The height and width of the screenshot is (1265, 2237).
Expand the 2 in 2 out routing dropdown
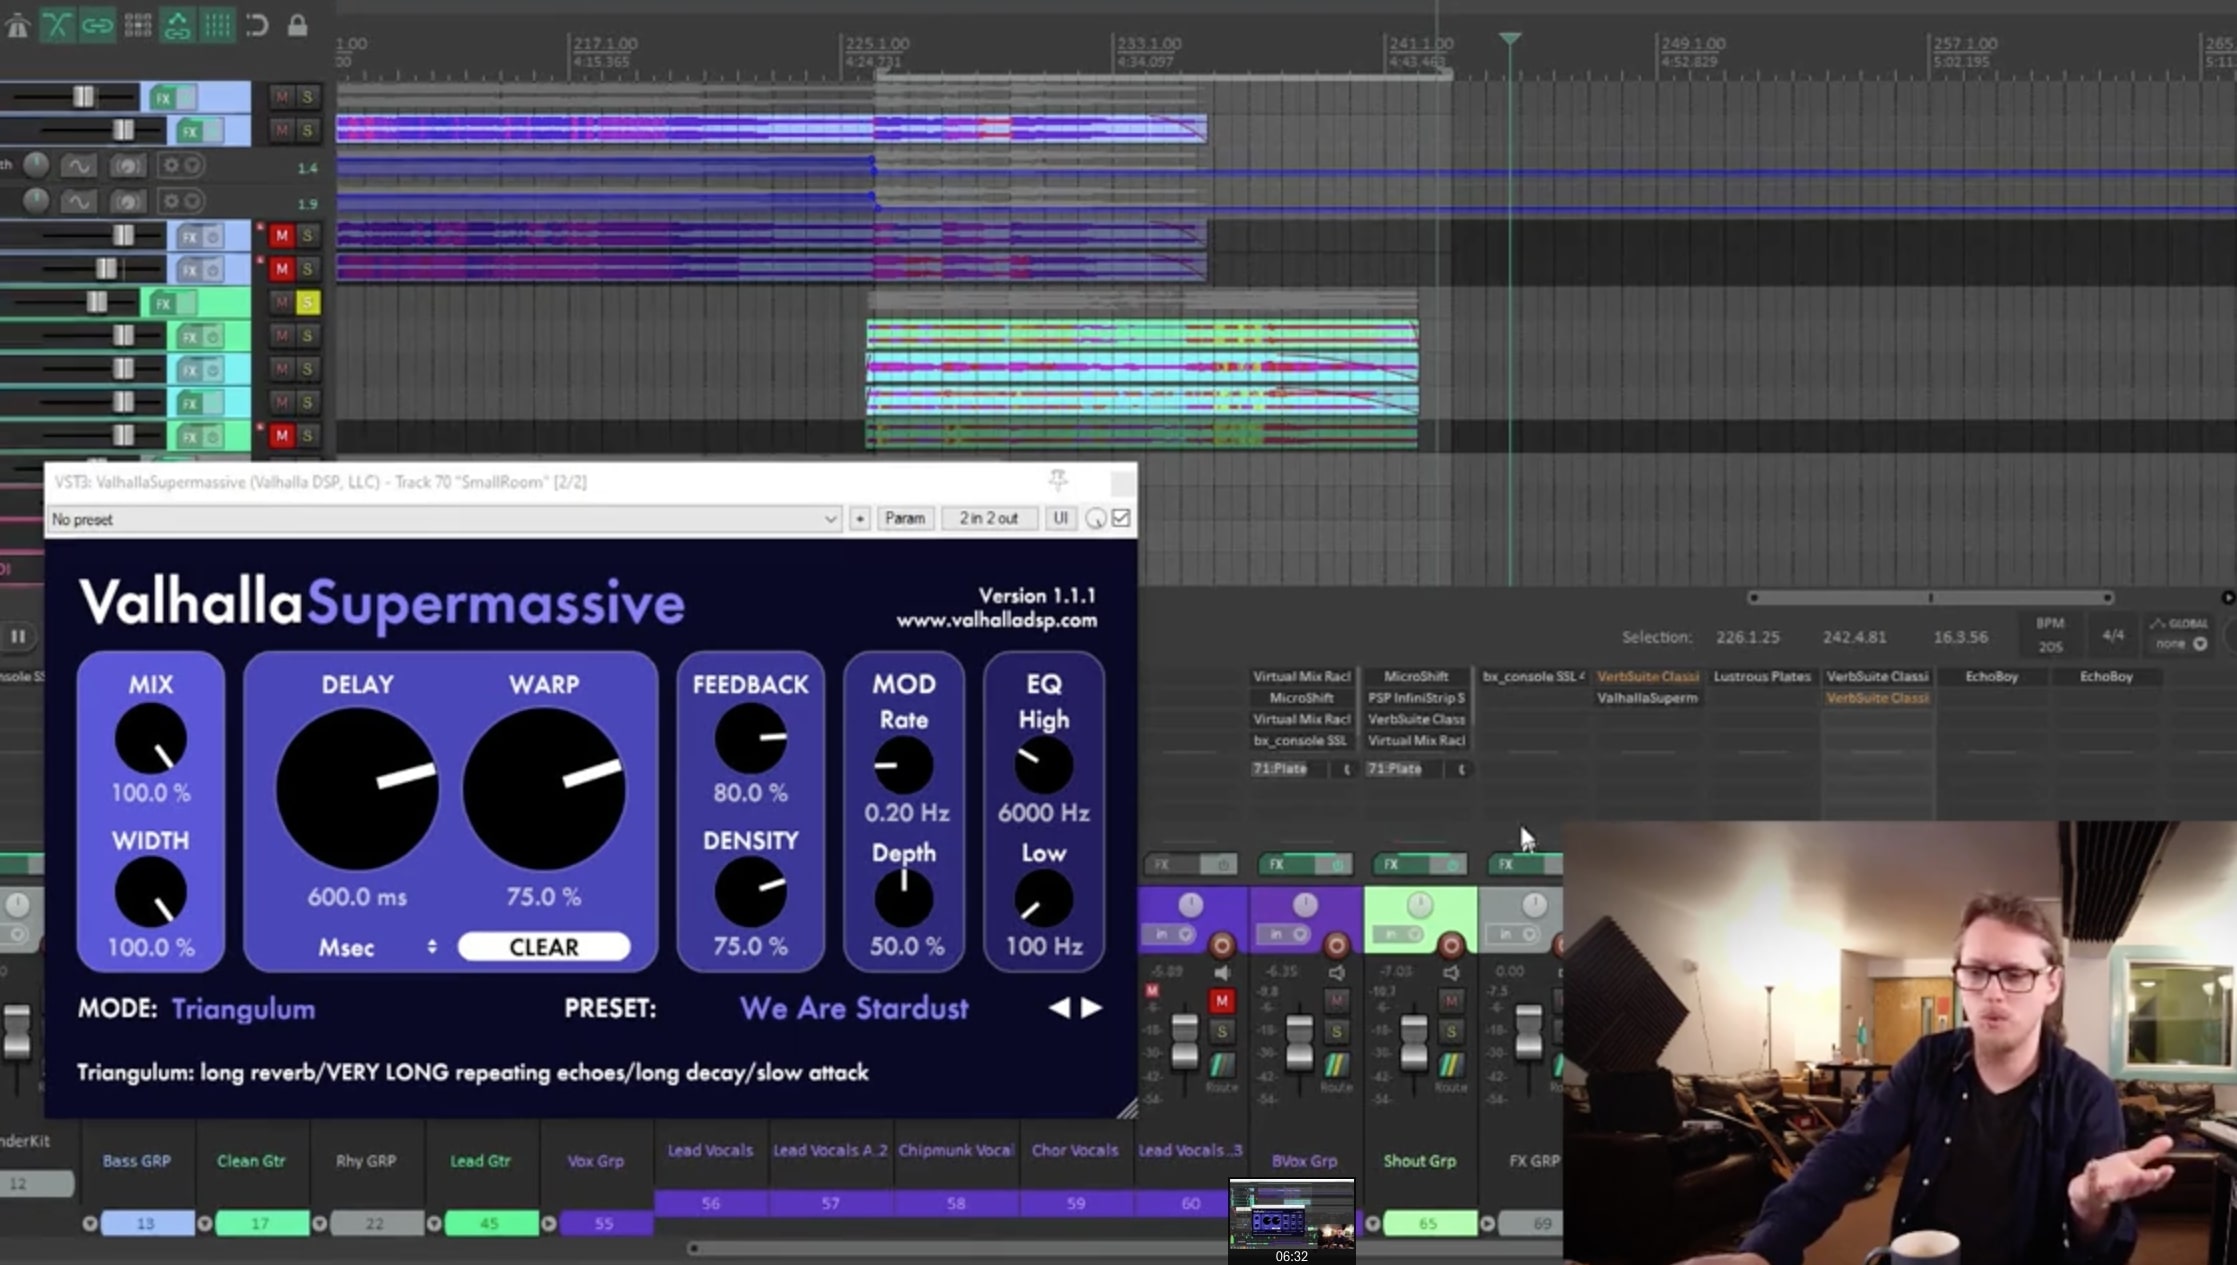tap(989, 518)
